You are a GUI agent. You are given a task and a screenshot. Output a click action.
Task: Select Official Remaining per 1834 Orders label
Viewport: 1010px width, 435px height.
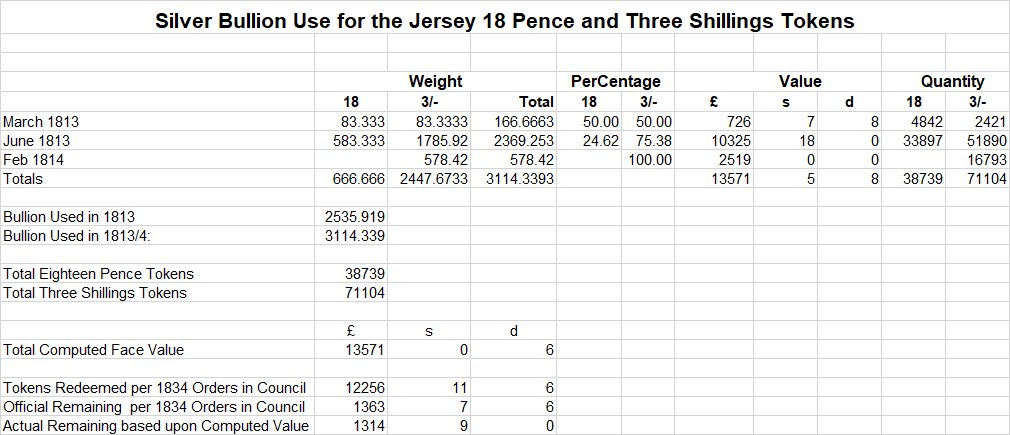point(154,407)
